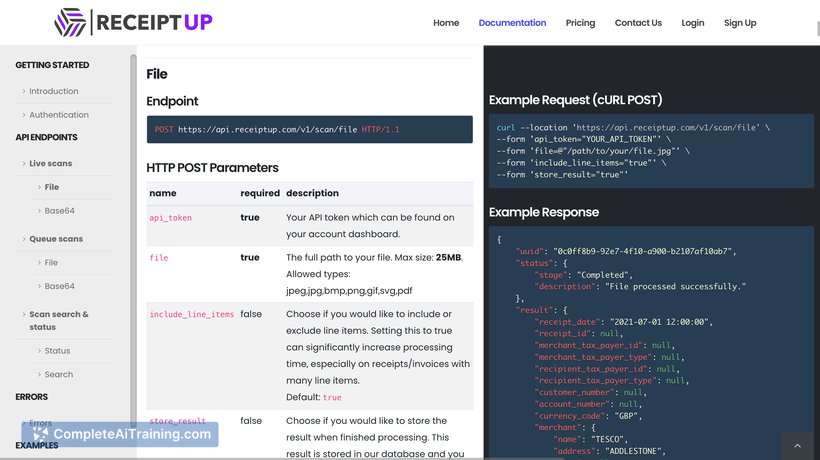The image size is (820, 460).
Task: Click the API ENDPOINTS sidebar heading
Action: (x=46, y=137)
